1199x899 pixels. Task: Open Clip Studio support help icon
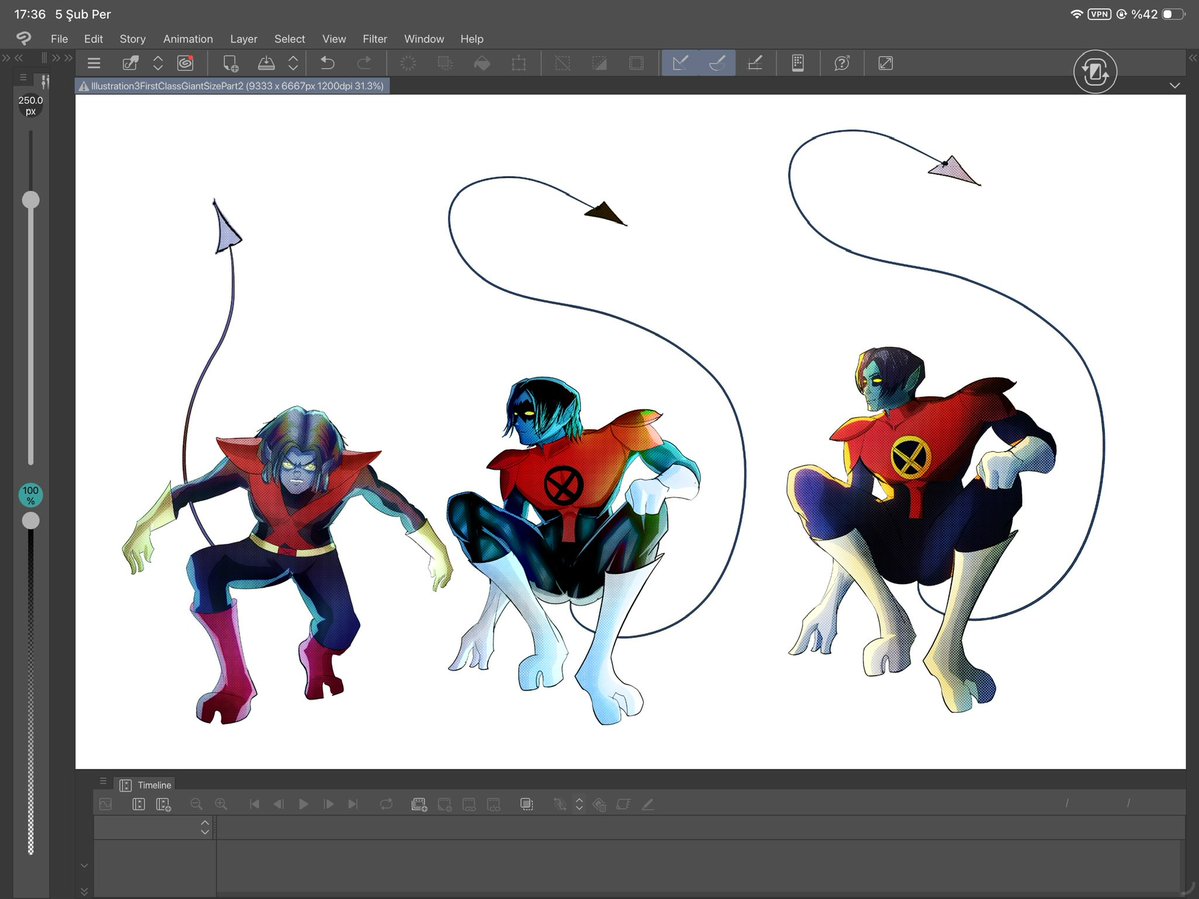tap(842, 63)
